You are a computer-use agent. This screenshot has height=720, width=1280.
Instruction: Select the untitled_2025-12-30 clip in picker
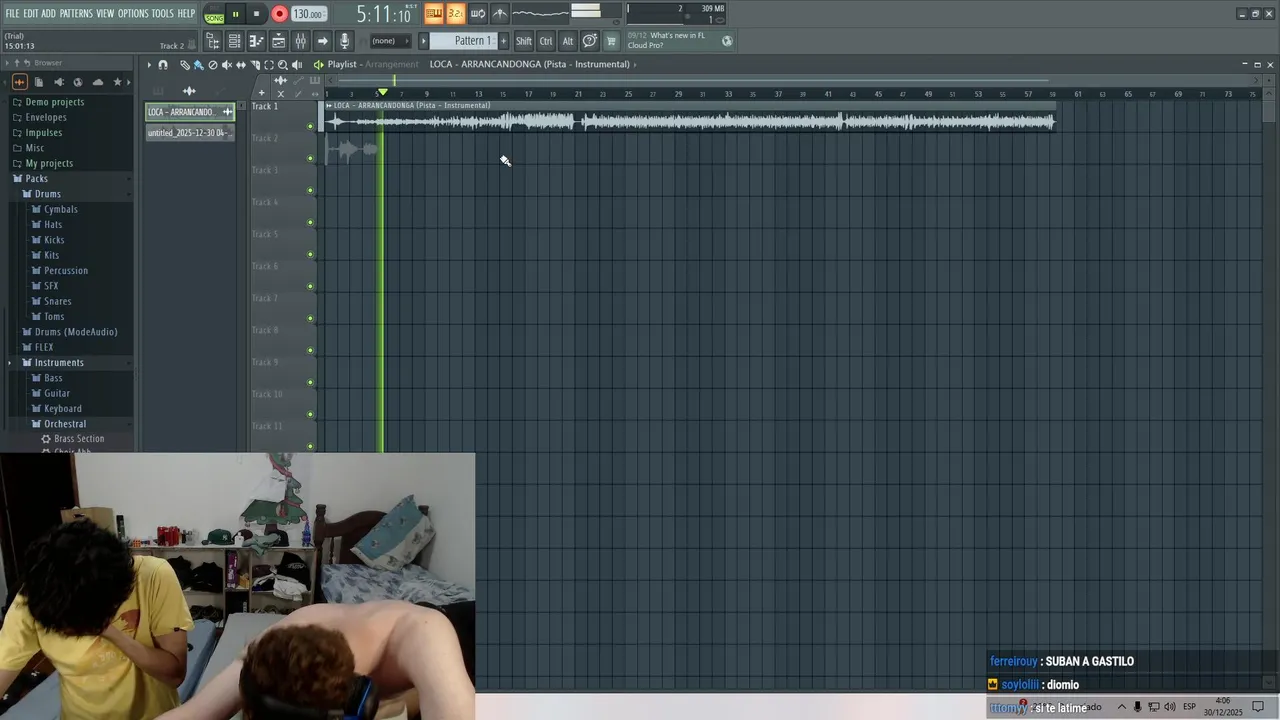point(190,133)
